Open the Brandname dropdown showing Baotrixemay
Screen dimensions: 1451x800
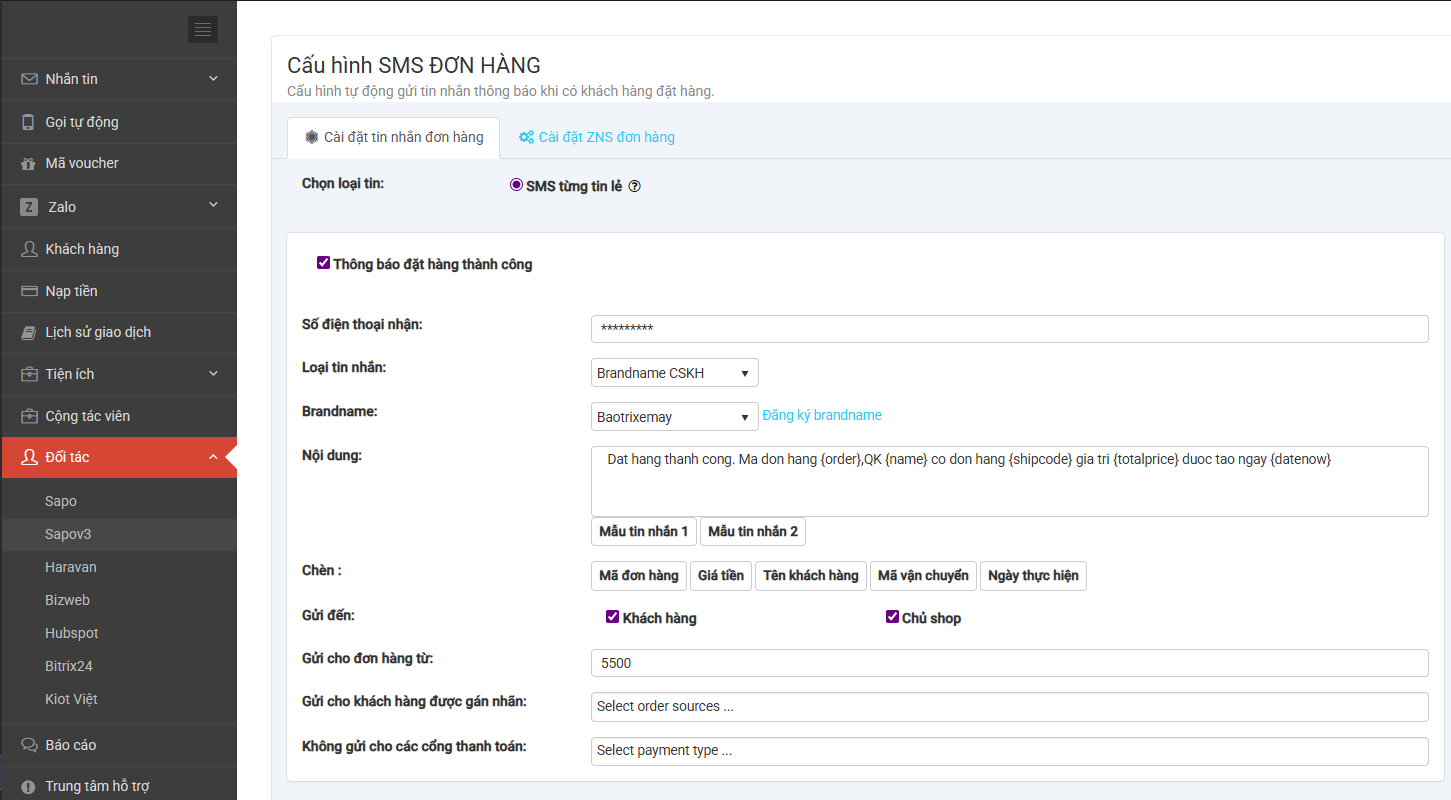click(675, 417)
